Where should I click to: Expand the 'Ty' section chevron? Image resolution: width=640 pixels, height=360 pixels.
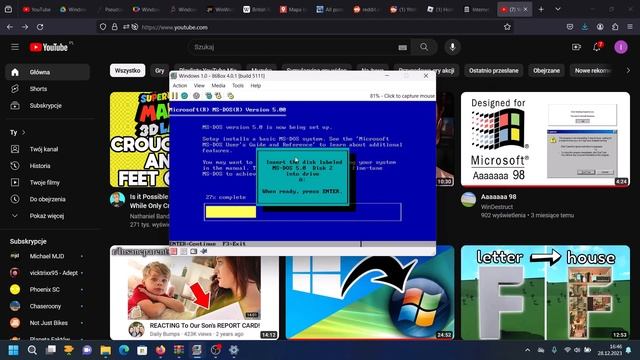click(24, 133)
